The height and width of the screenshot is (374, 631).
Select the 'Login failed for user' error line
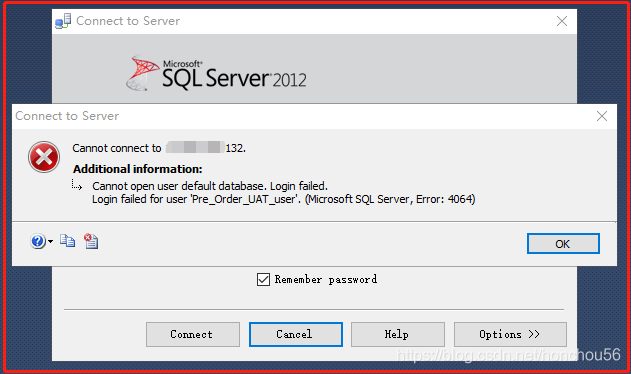283,199
